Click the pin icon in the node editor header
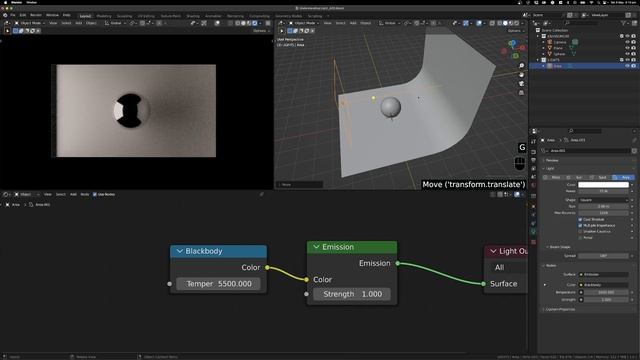 (262, 194)
